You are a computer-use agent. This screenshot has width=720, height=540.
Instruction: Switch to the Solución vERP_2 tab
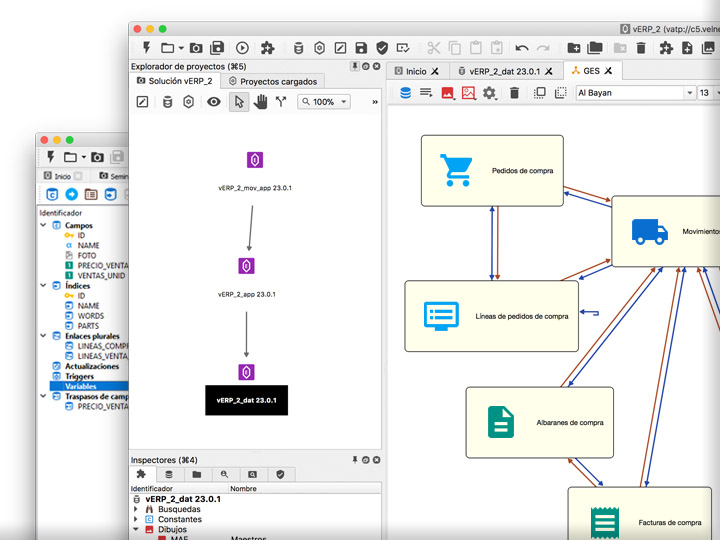tap(175, 81)
